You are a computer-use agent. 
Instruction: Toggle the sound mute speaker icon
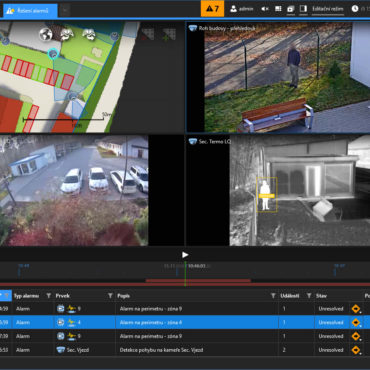coord(265,9)
